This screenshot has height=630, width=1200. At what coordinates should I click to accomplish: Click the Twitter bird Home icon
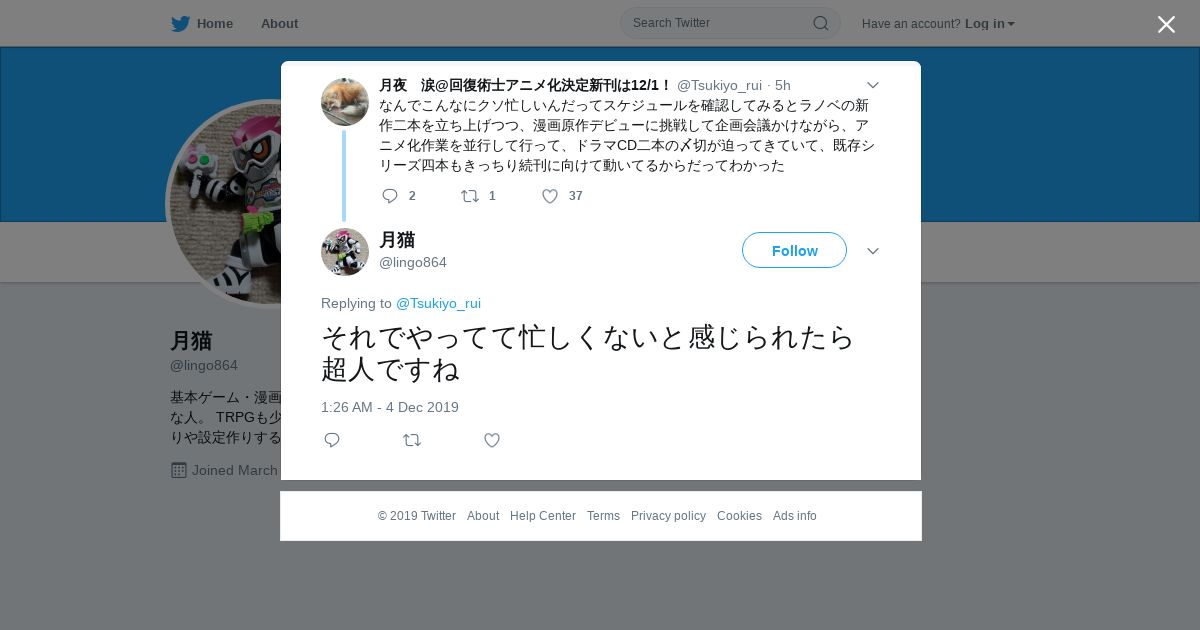coord(180,23)
